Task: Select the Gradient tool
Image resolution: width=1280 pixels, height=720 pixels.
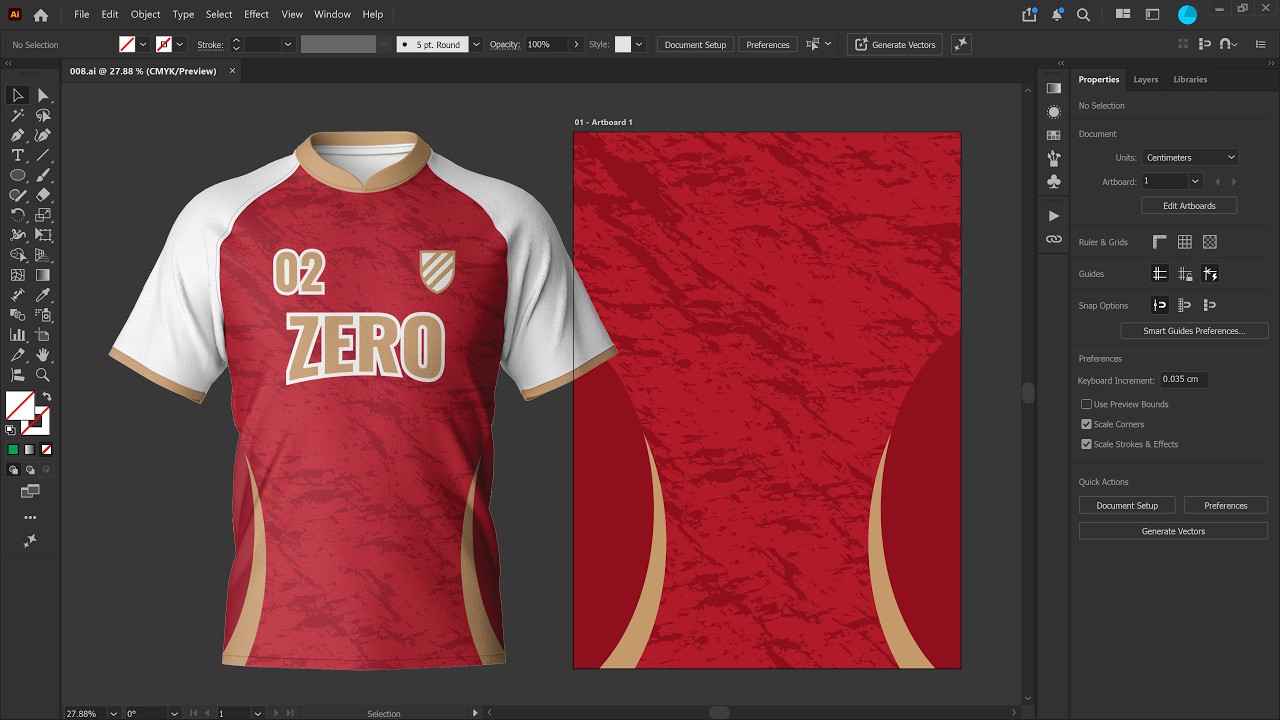Action: tap(43, 275)
